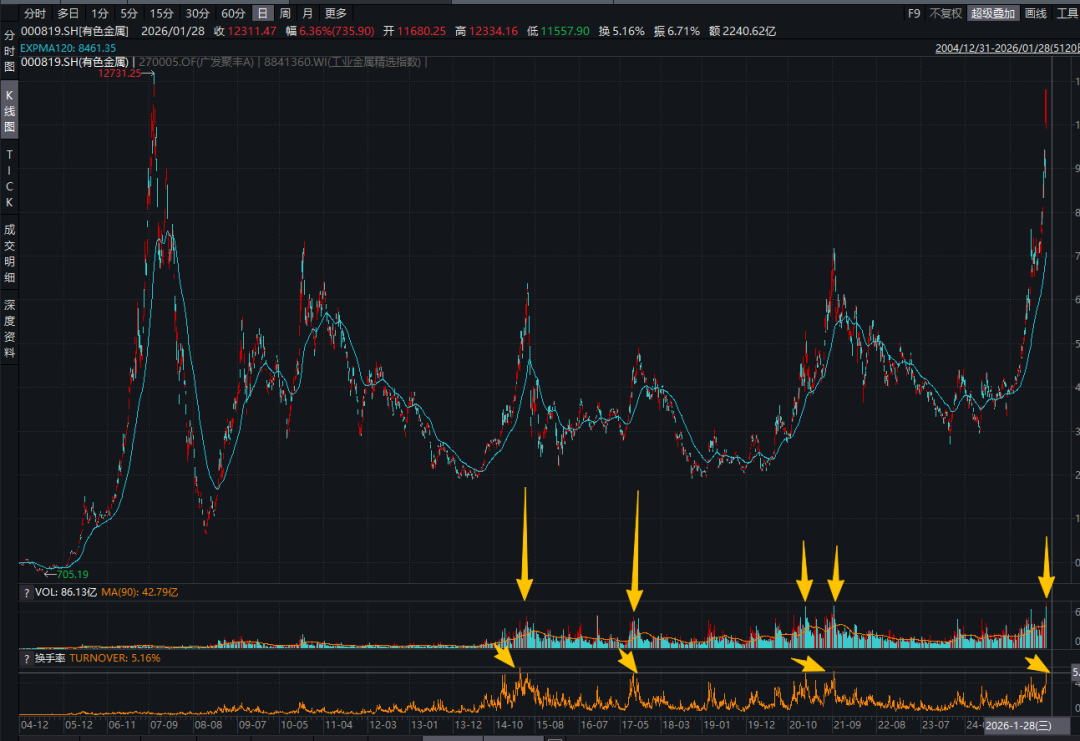Select the 日 daily period
This screenshot has width=1080, height=741.
point(262,13)
